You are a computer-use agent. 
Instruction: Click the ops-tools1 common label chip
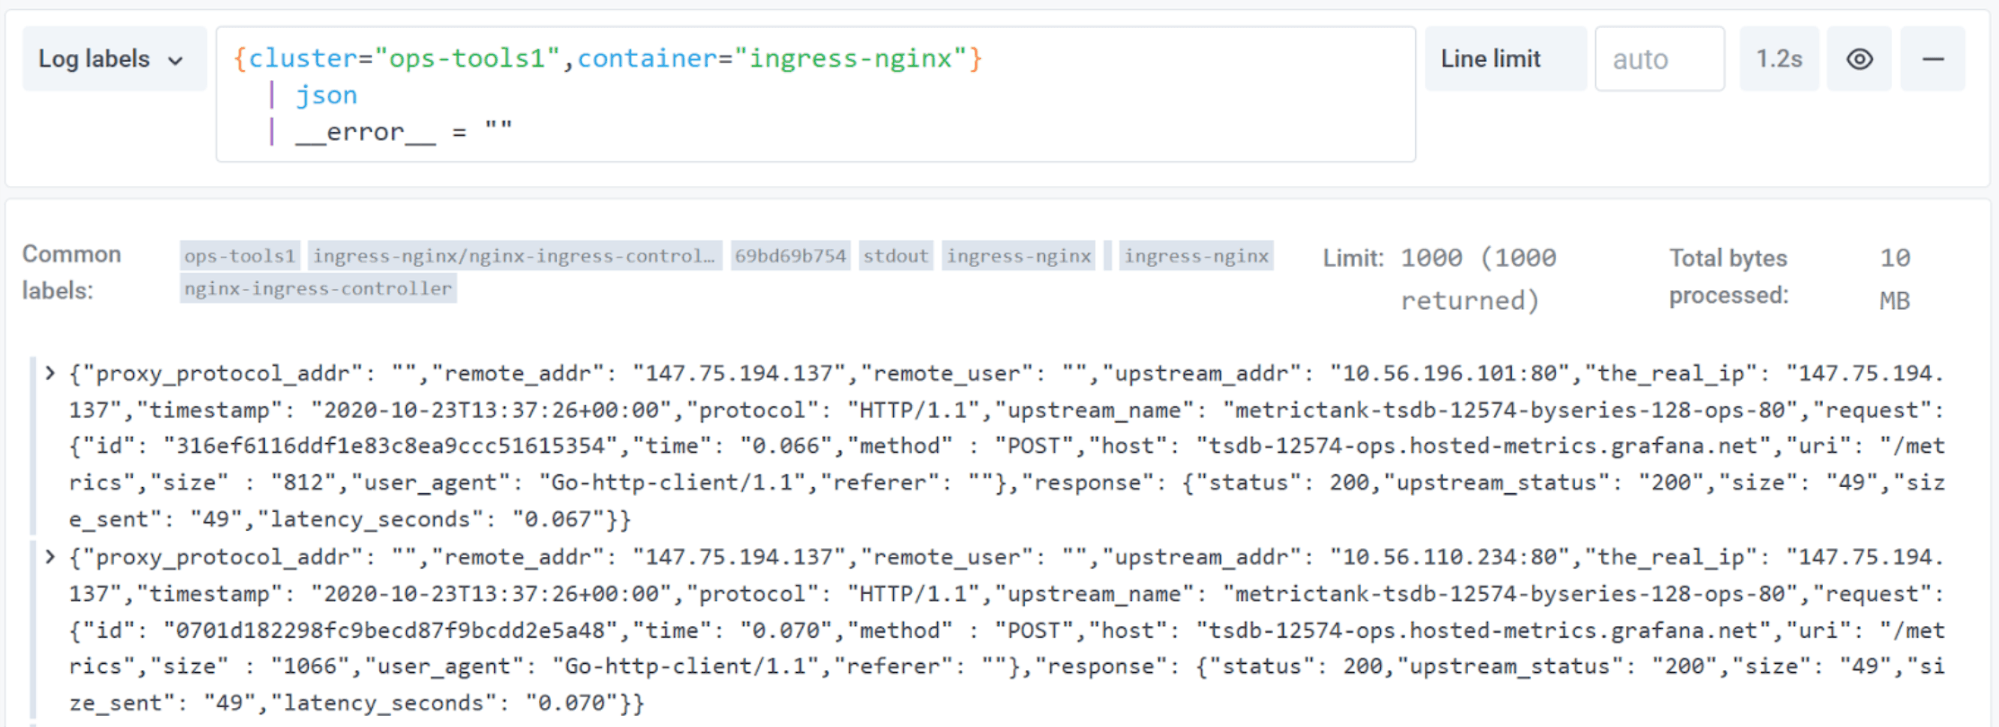240,256
